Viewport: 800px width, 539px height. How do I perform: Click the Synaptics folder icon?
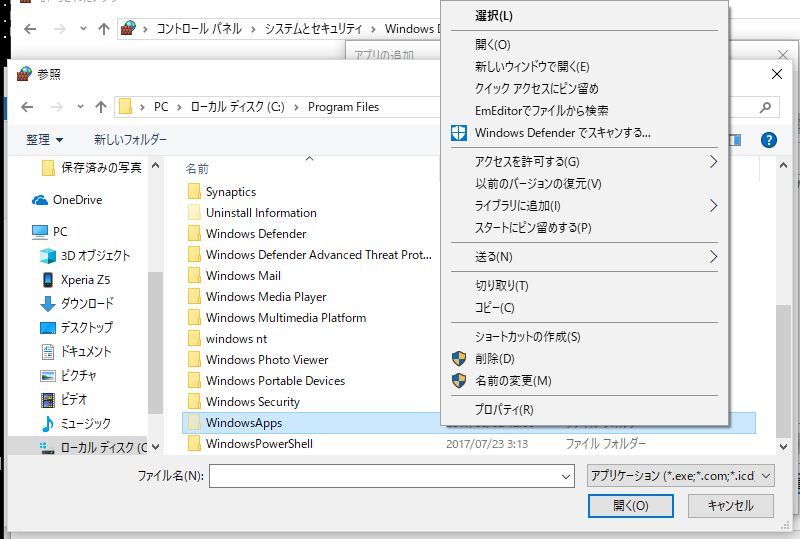coord(194,191)
